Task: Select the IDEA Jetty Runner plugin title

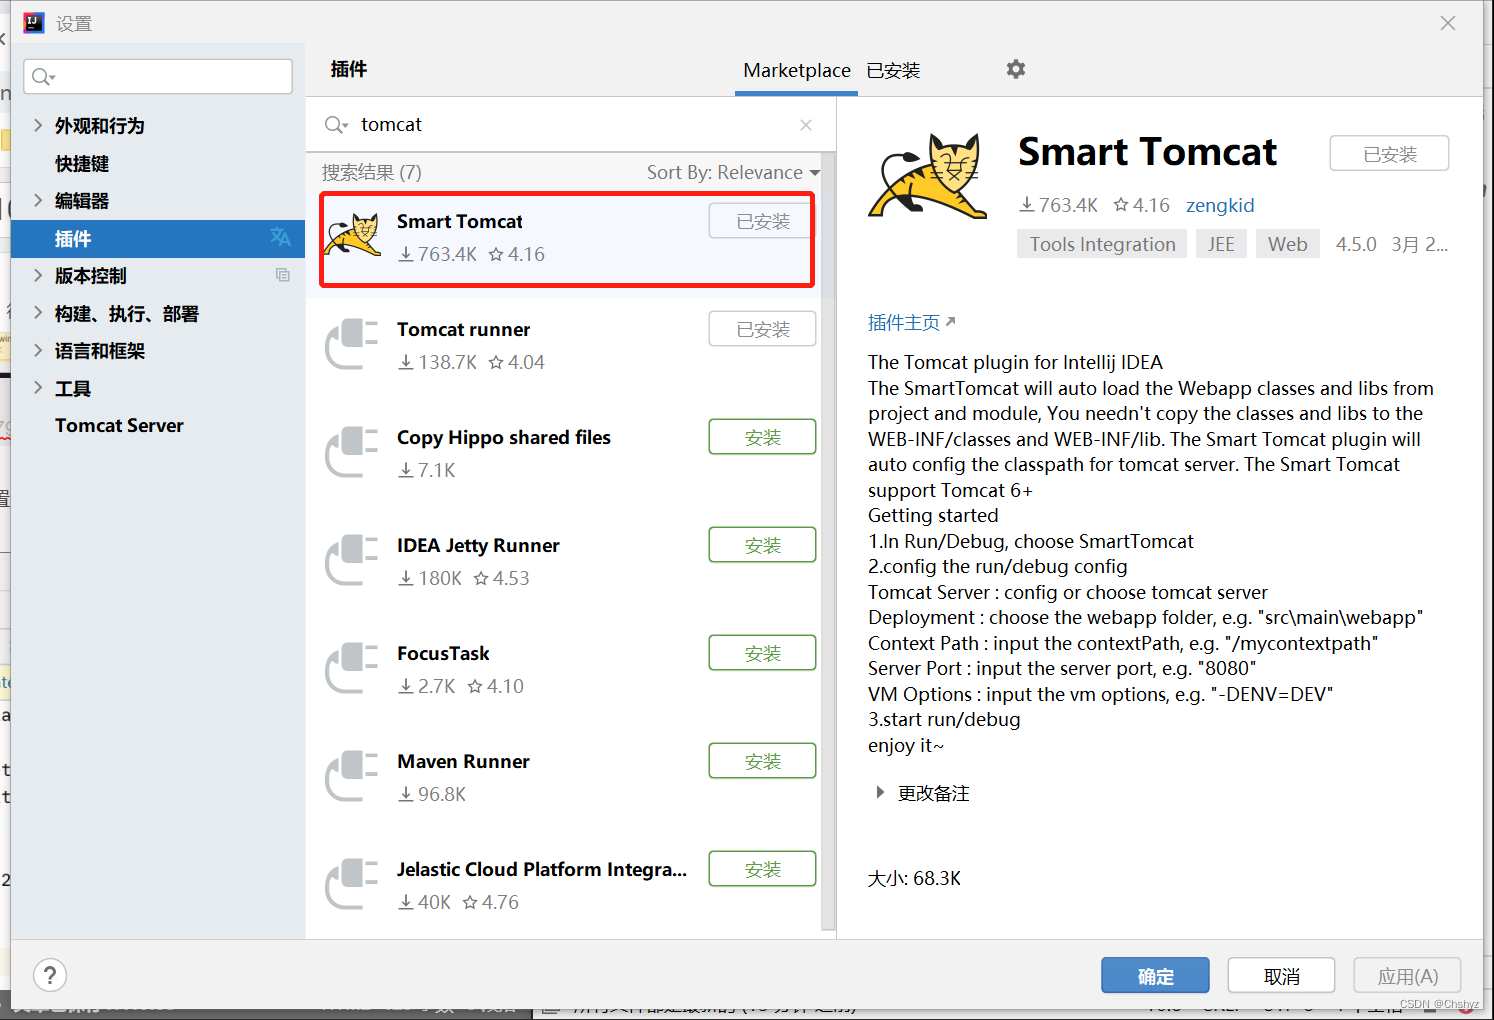Action: (x=478, y=545)
